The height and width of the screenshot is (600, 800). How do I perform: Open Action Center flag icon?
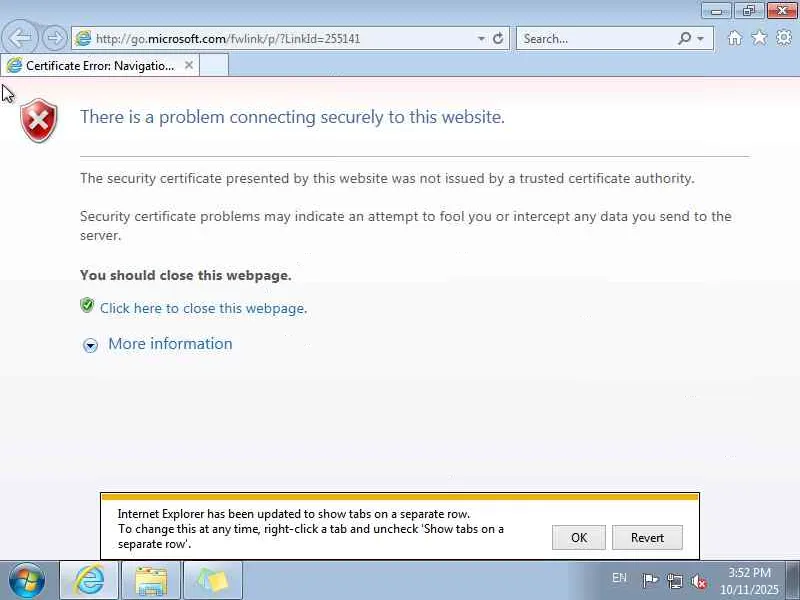point(650,581)
